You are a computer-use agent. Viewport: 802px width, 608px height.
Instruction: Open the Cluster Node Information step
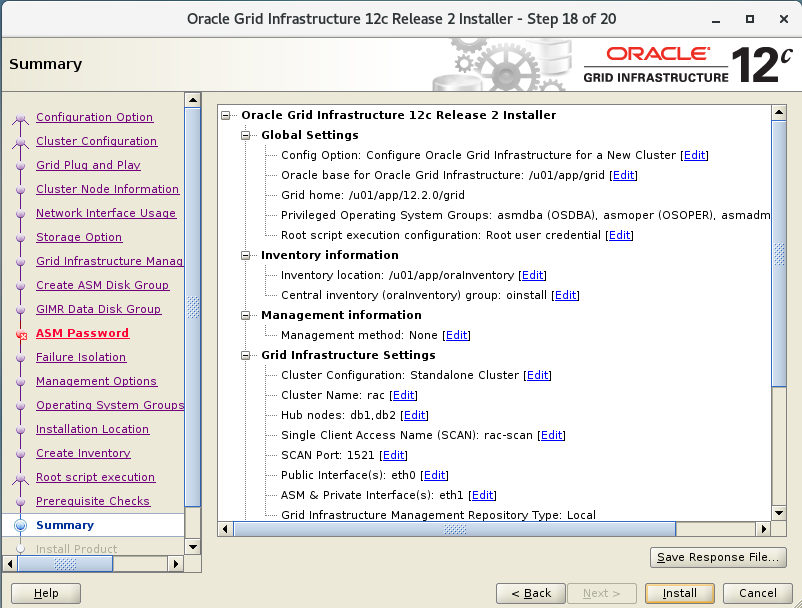point(107,189)
